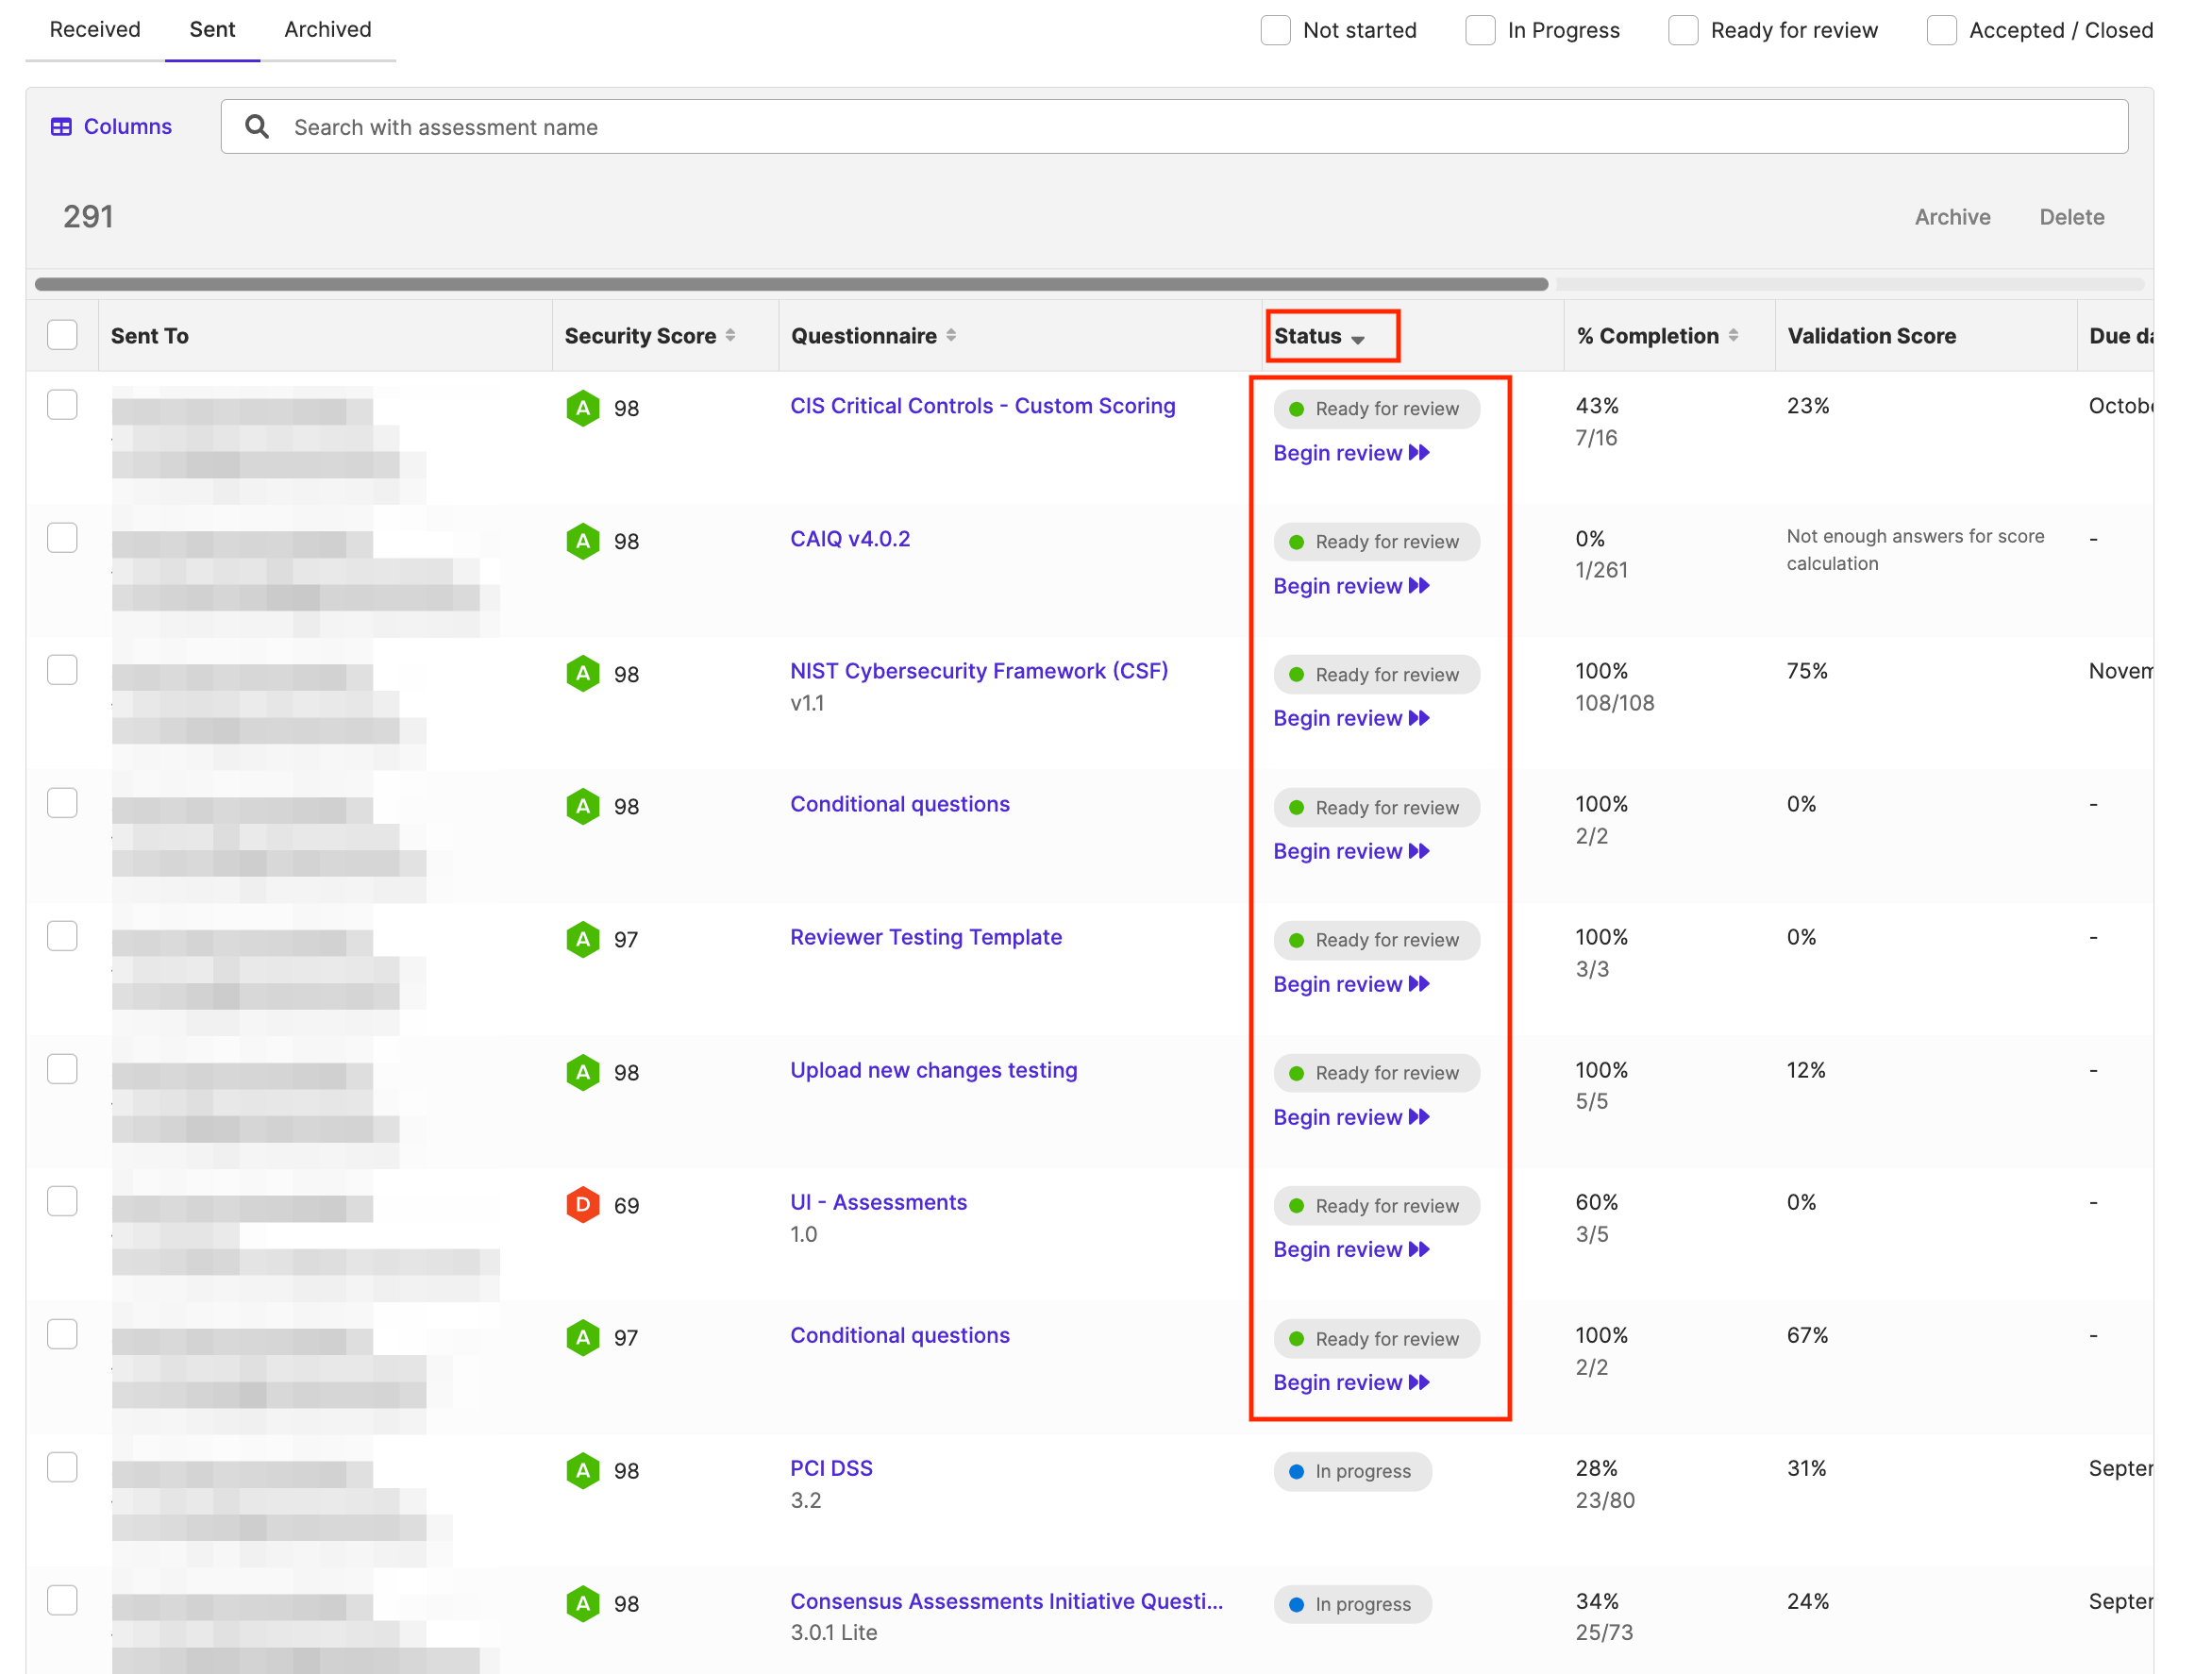Select the Reviewer Testing Template row checkbox
The width and height of the screenshot is (2212, 1674).
point(62,936)
